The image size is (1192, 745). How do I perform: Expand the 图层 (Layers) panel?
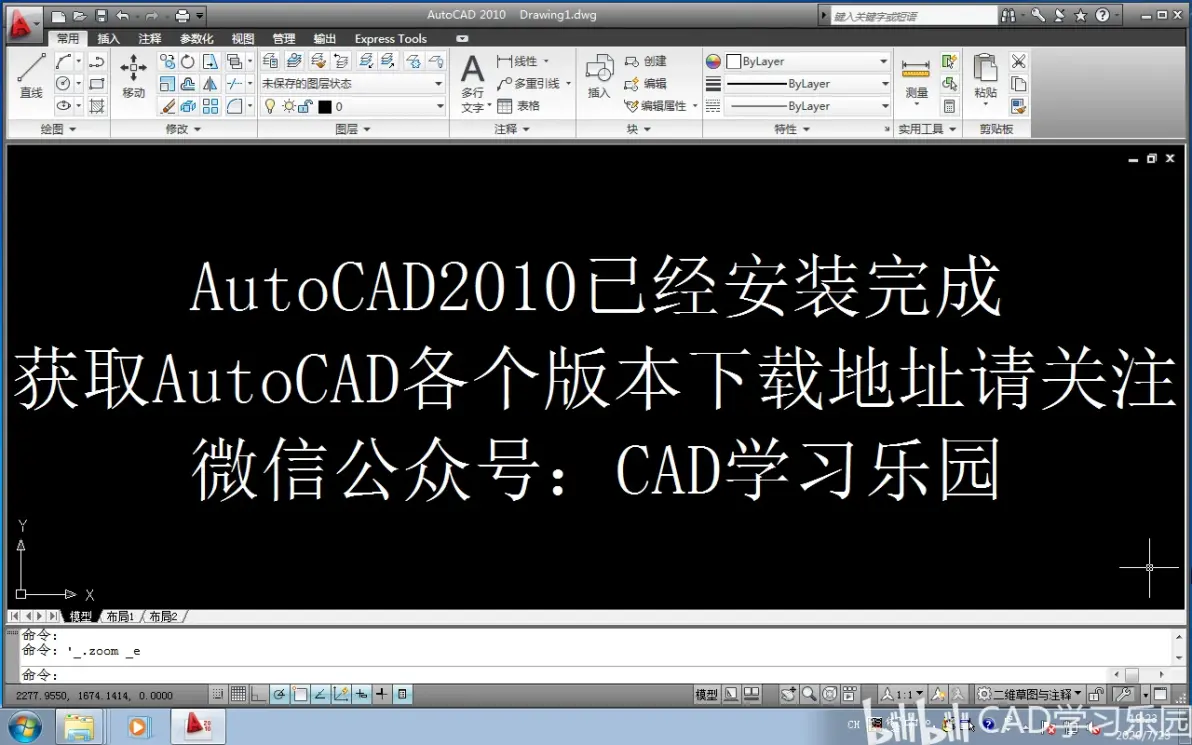[x=353, y=129]
